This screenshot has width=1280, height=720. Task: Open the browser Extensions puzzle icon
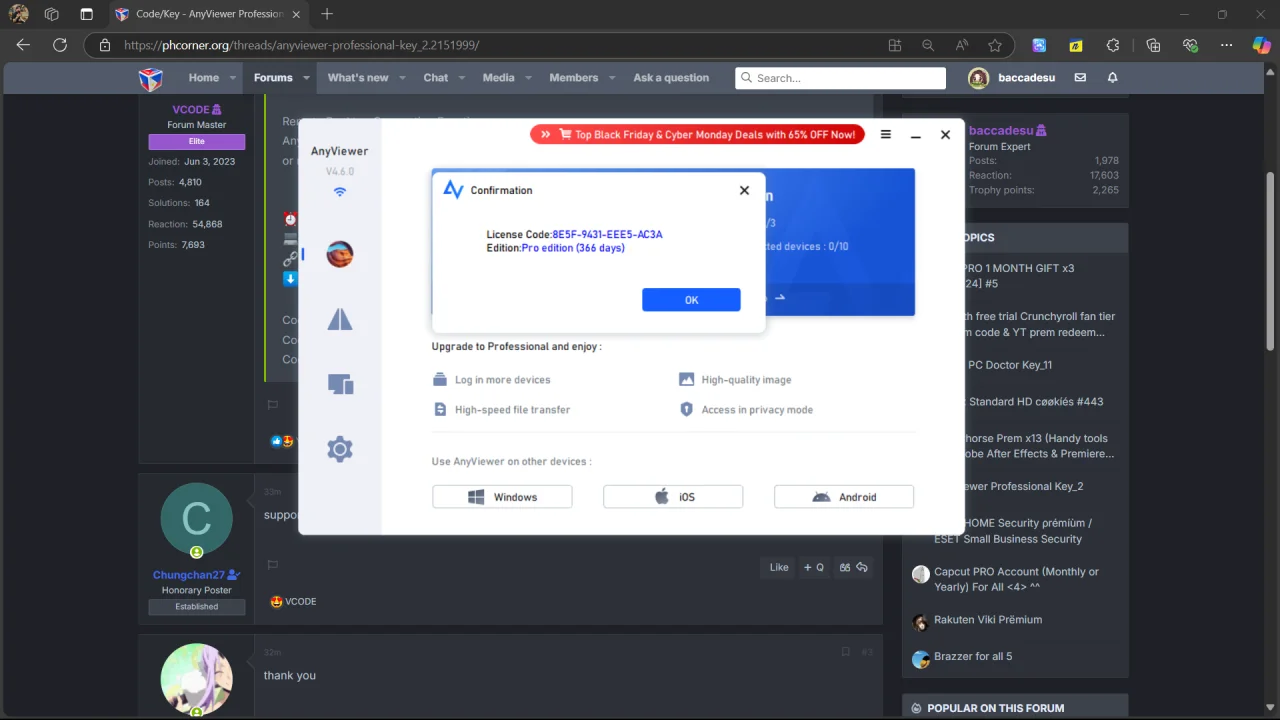tap(1113, 45)
